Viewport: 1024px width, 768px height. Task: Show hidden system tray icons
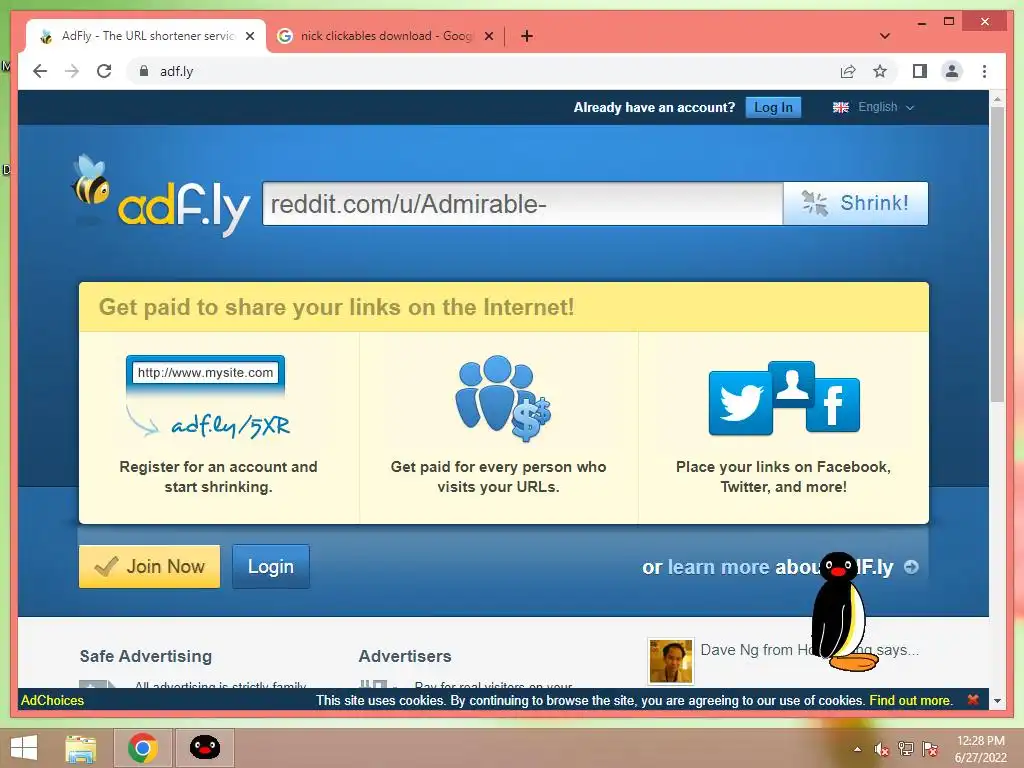[x=857, y=749]
